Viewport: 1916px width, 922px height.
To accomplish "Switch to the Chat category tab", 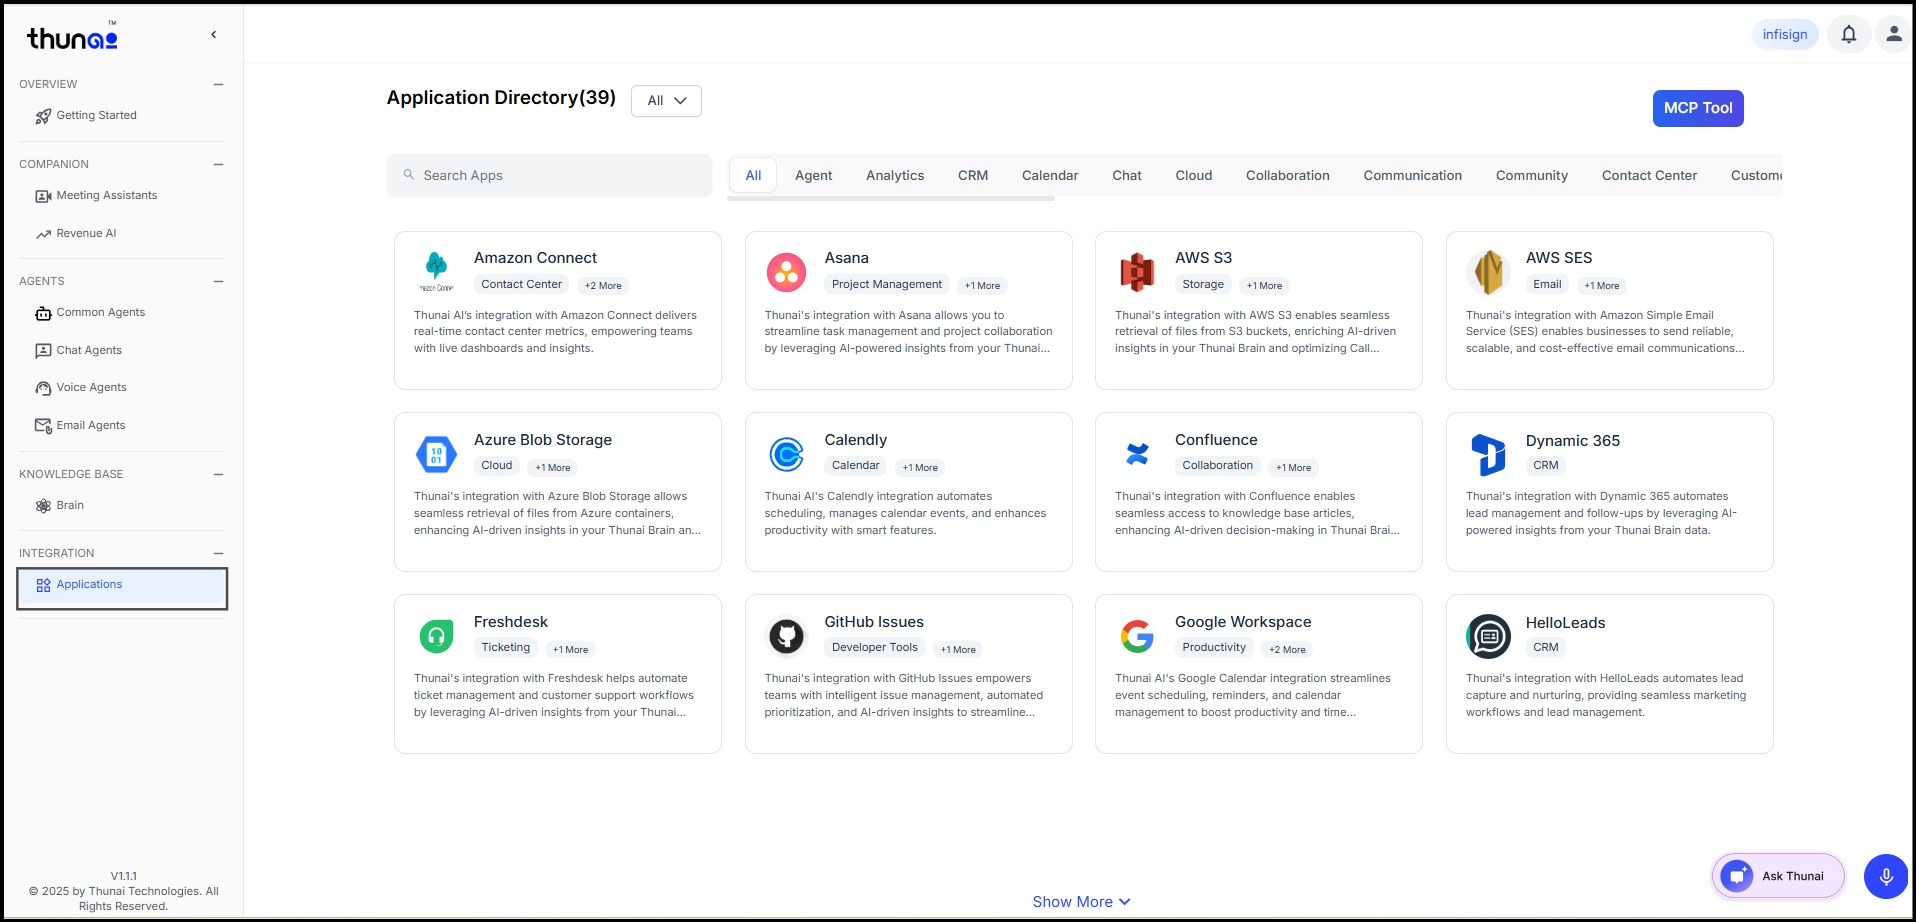I will point(1127,176).
